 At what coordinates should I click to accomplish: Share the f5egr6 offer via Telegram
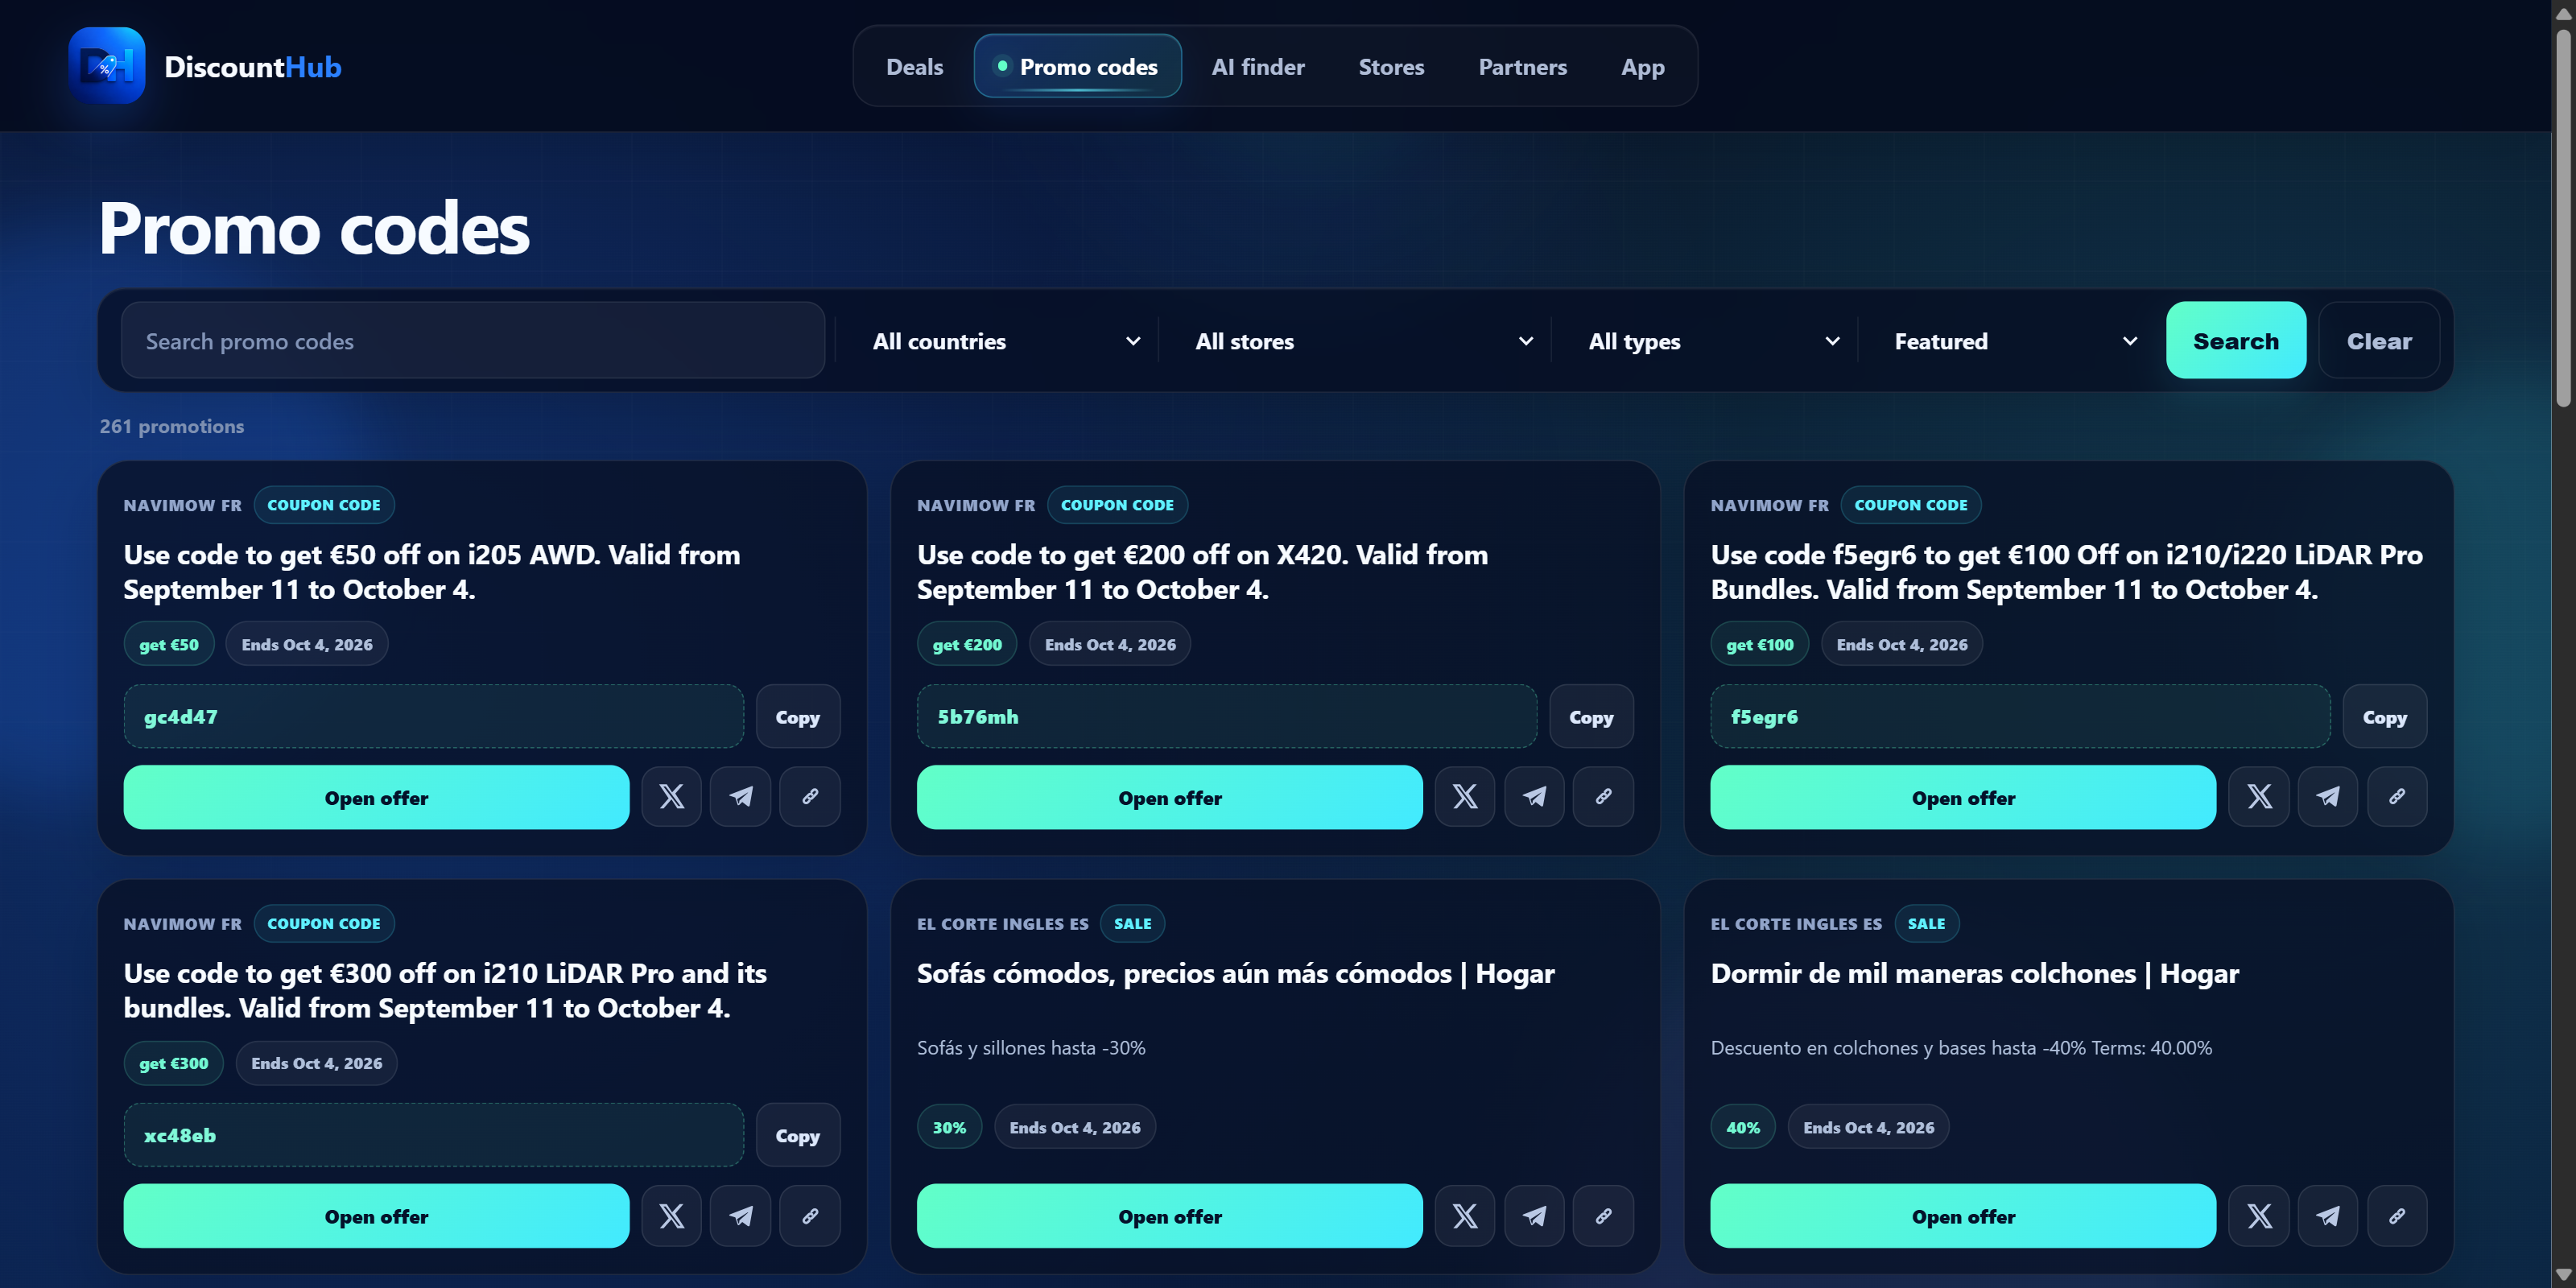(x=2328, y=797)
